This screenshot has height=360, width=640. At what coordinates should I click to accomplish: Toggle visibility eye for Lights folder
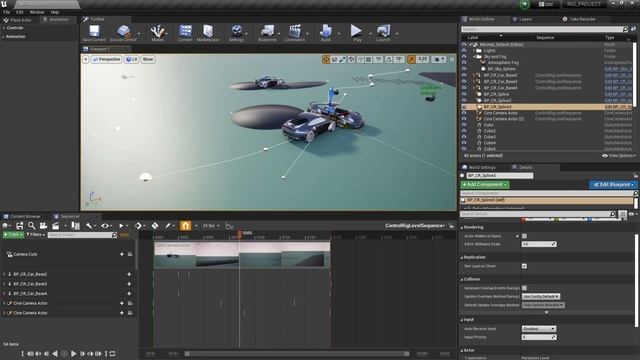(x=464, y=51)
